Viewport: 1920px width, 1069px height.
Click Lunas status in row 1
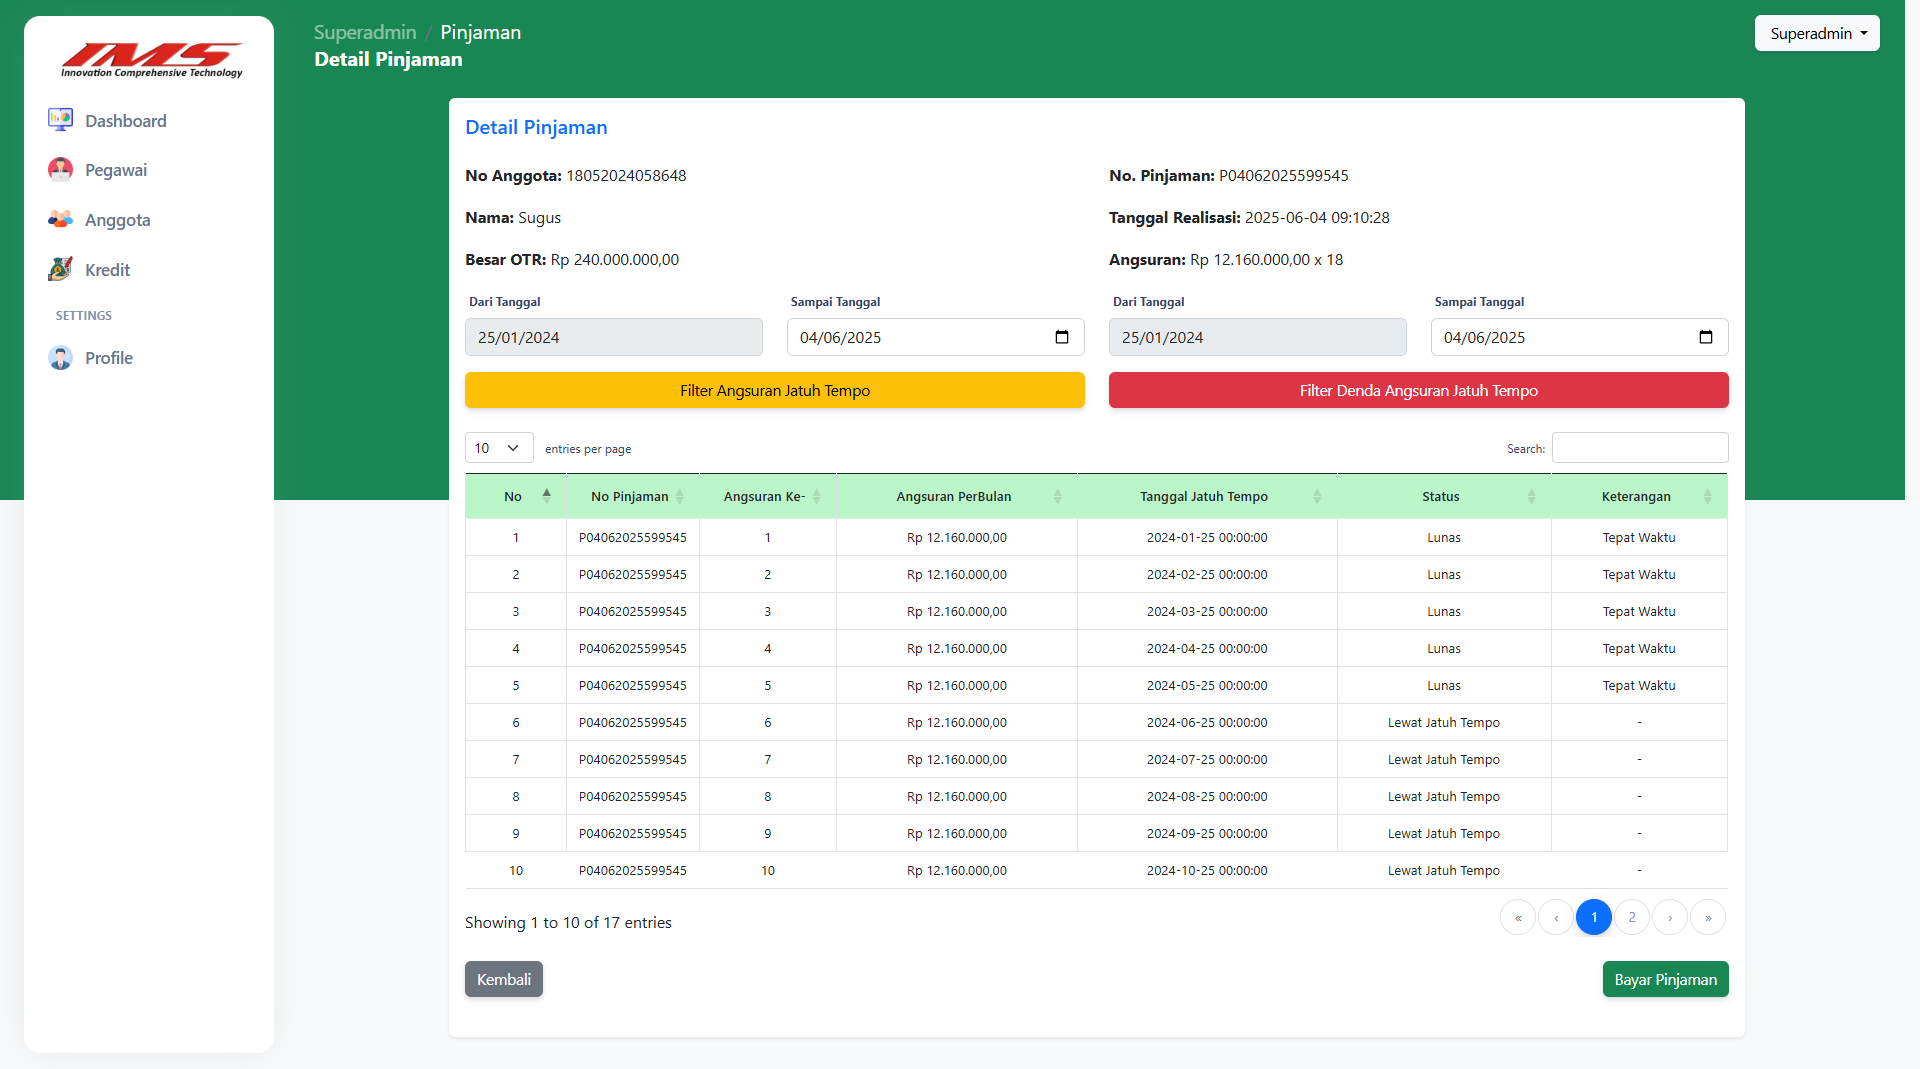tap(1444, 537)
